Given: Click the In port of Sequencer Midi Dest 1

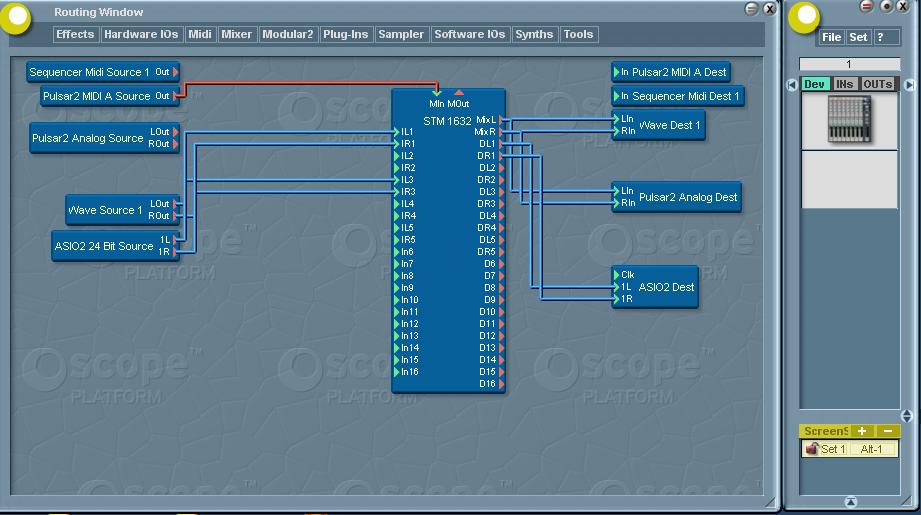Looking at the screenshot, I should (616, 96).
